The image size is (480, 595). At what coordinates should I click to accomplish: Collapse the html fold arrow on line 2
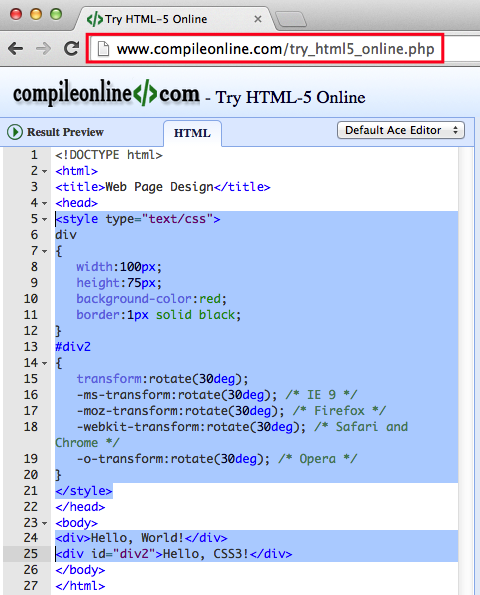pyautogui.click(x=45, y=172)
